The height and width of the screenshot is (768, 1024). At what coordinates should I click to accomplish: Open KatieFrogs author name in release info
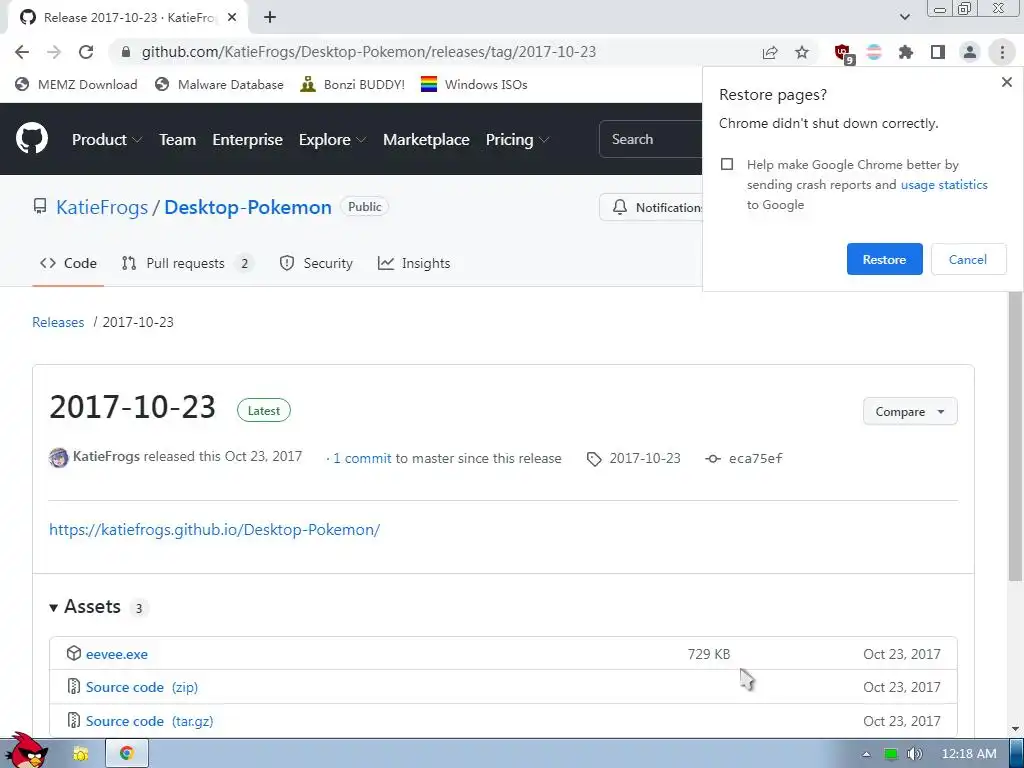coord(106,456)
